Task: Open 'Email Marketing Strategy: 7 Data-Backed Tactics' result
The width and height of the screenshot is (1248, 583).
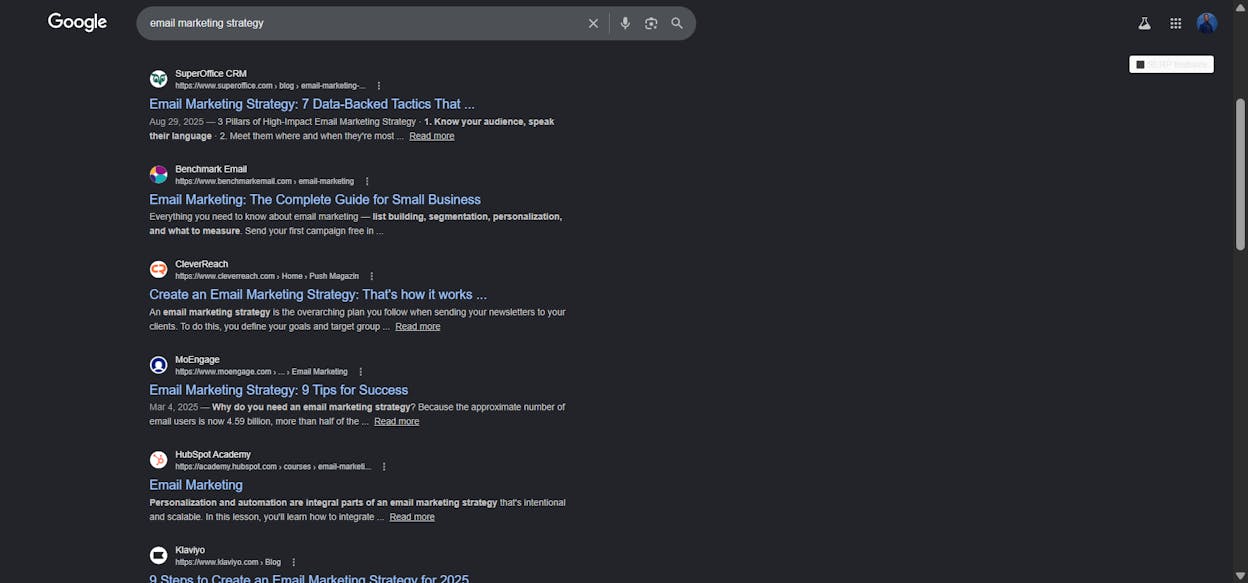Action: coord(312,104)
